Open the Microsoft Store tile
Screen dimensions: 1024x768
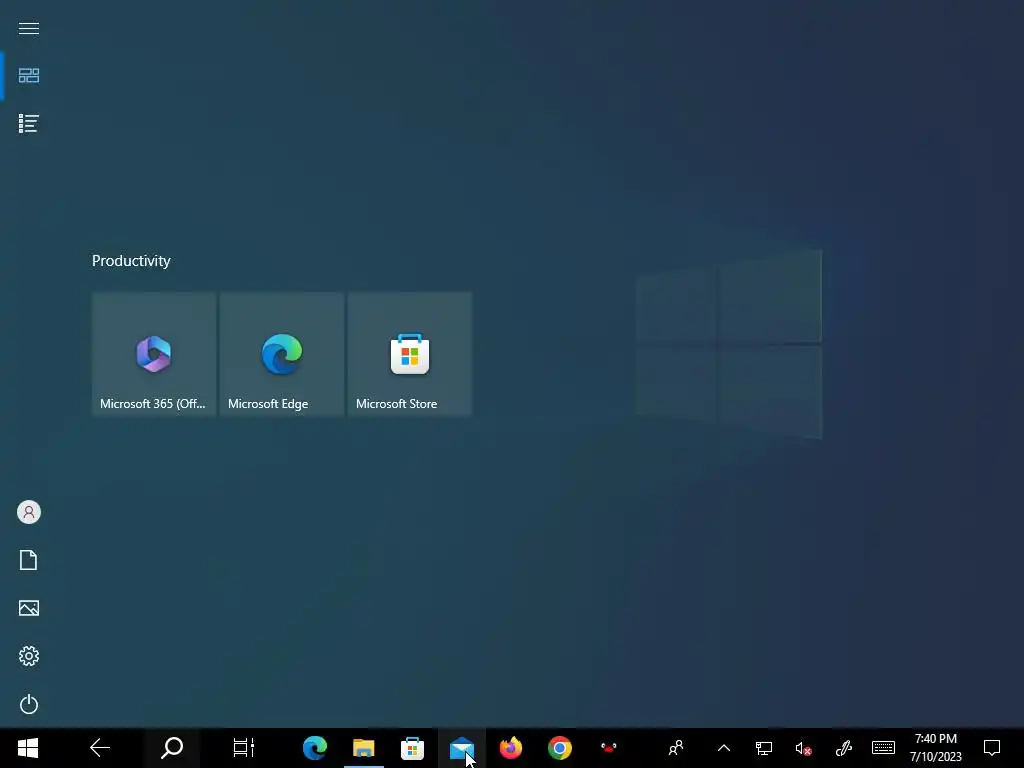[410, 354]
